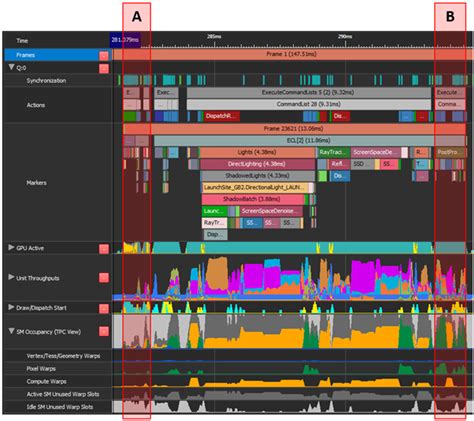Screen dimensions: 474x421
Task: Collapse the Q:0 queue section
Action: point(11,67)
